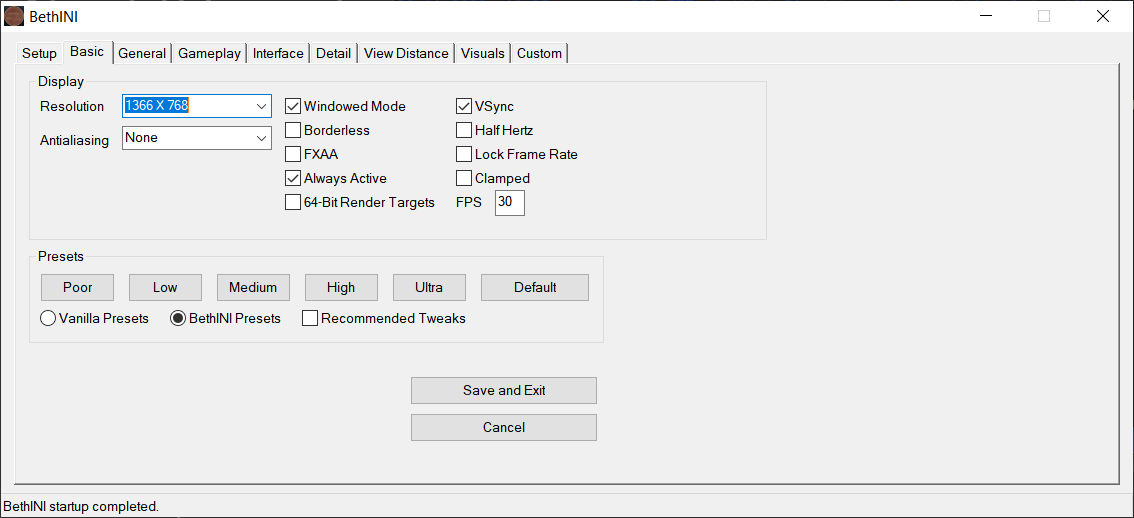Expand the Antialiasing dropdown
This screenshot has width=1134, height=518.
(262, 137)
